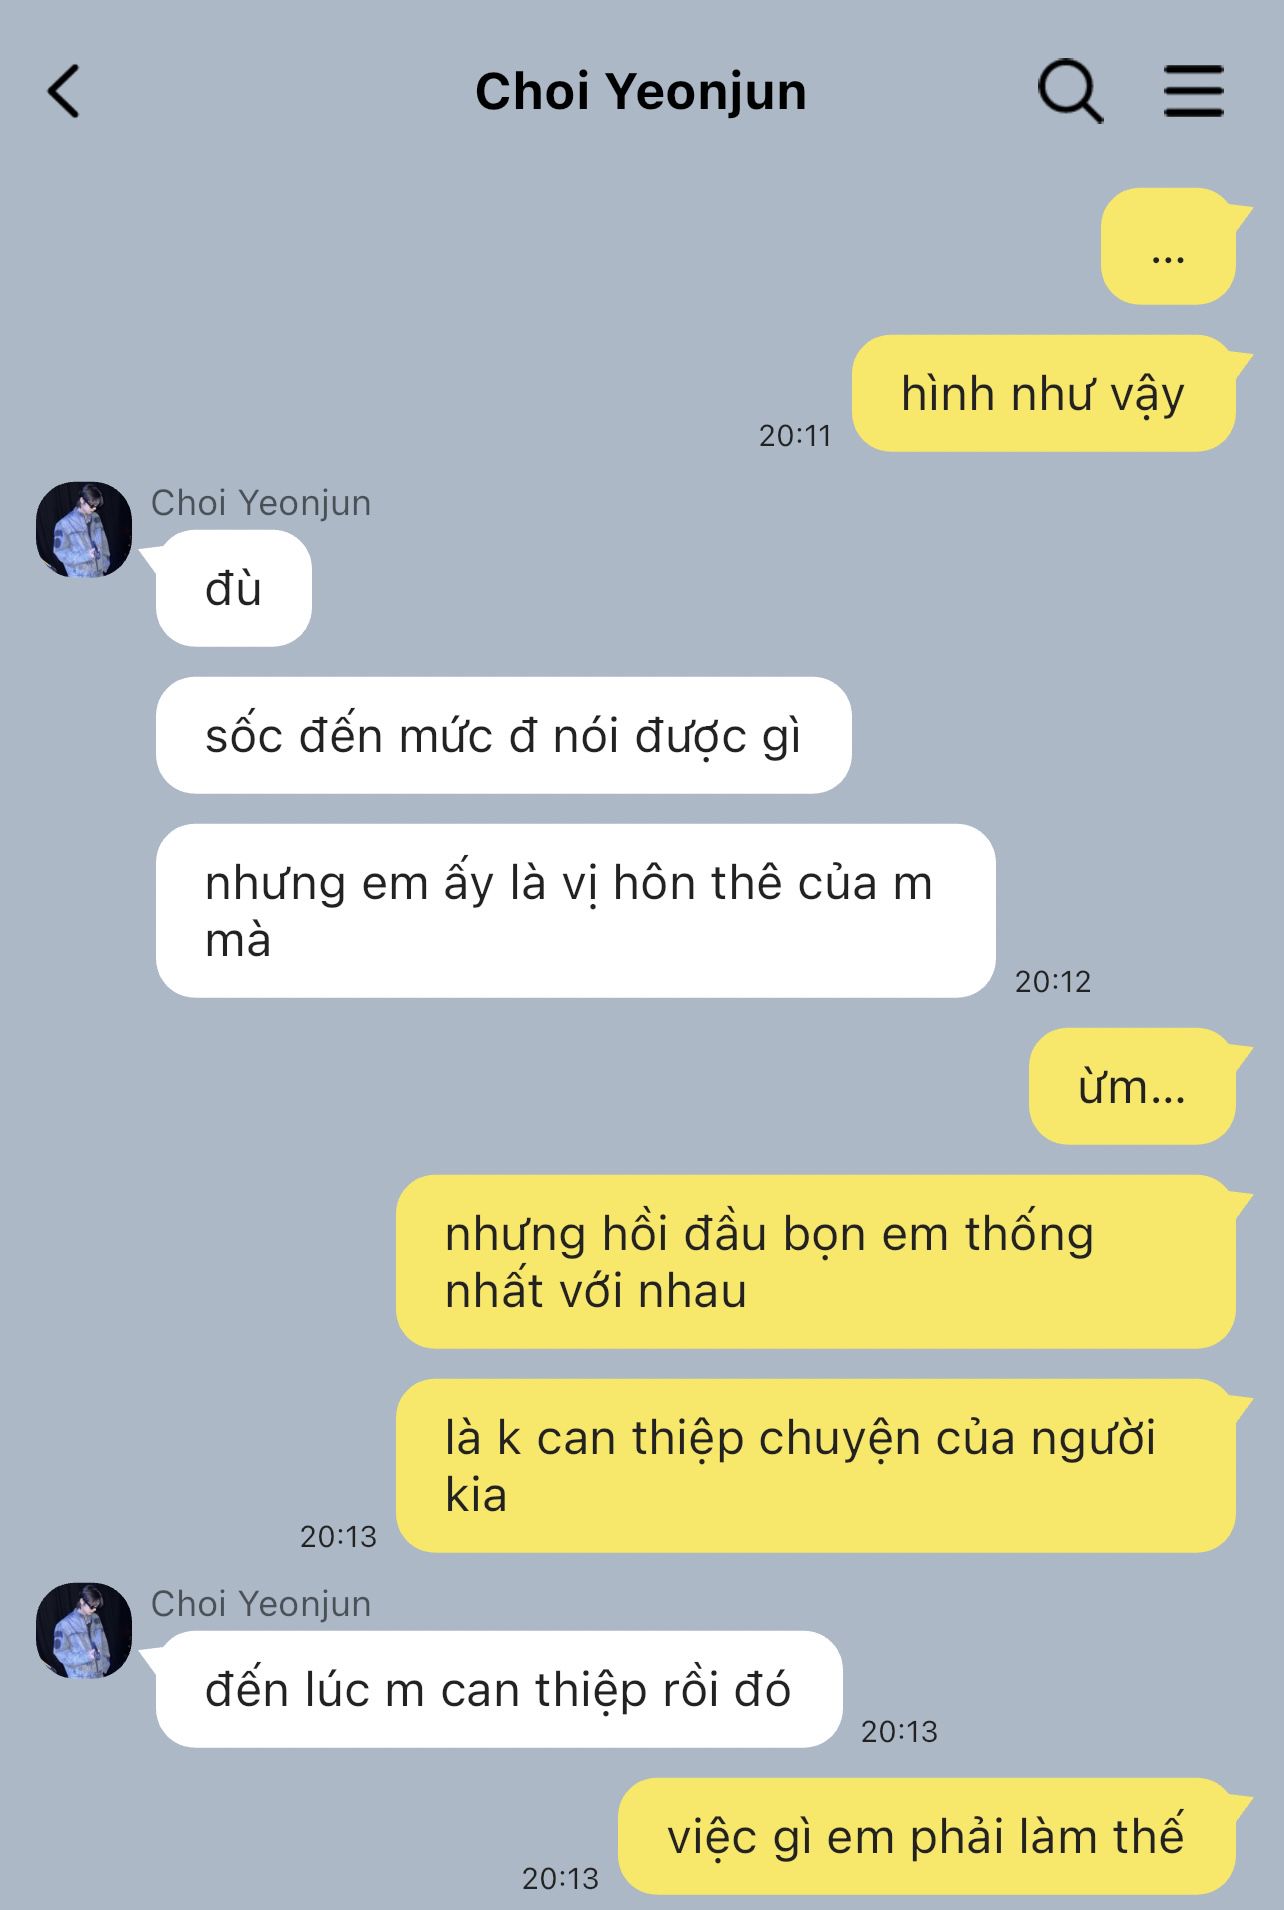This screenshot has width=1284, height=1910.
Task: Tap the 20:12 timestamp
Action: click(x=1053, y=982)
